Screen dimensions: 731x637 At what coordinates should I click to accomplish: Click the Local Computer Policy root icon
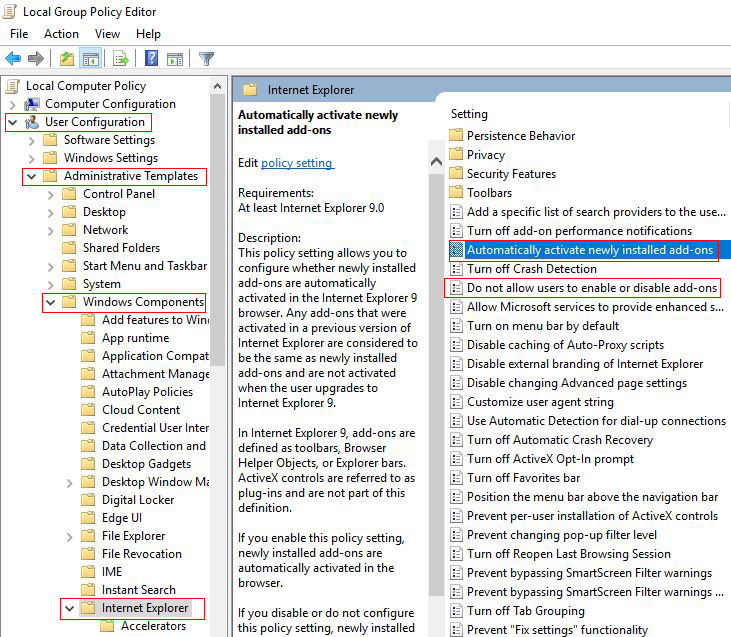[x=13, y=86]
